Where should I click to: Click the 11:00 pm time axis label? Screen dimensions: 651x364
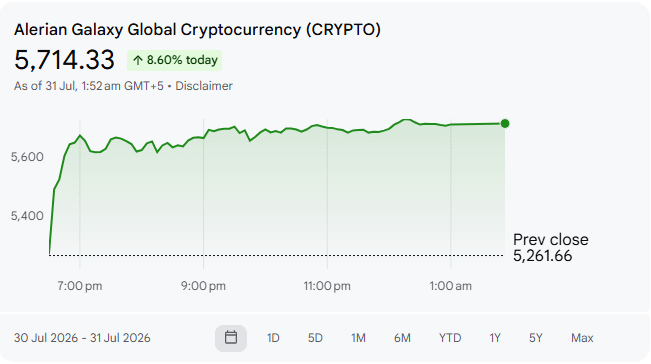tap(327, 286)
